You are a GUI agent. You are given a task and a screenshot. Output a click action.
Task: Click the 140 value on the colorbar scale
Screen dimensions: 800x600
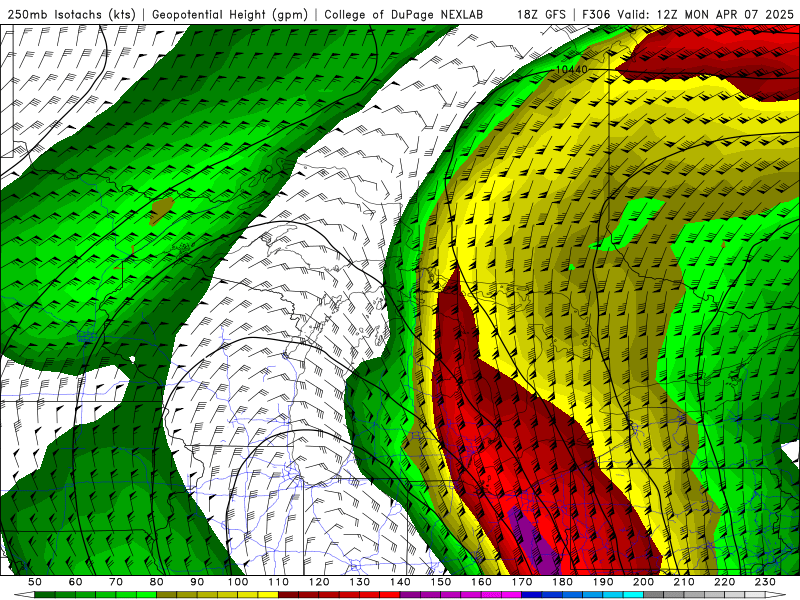pos(399,582)
